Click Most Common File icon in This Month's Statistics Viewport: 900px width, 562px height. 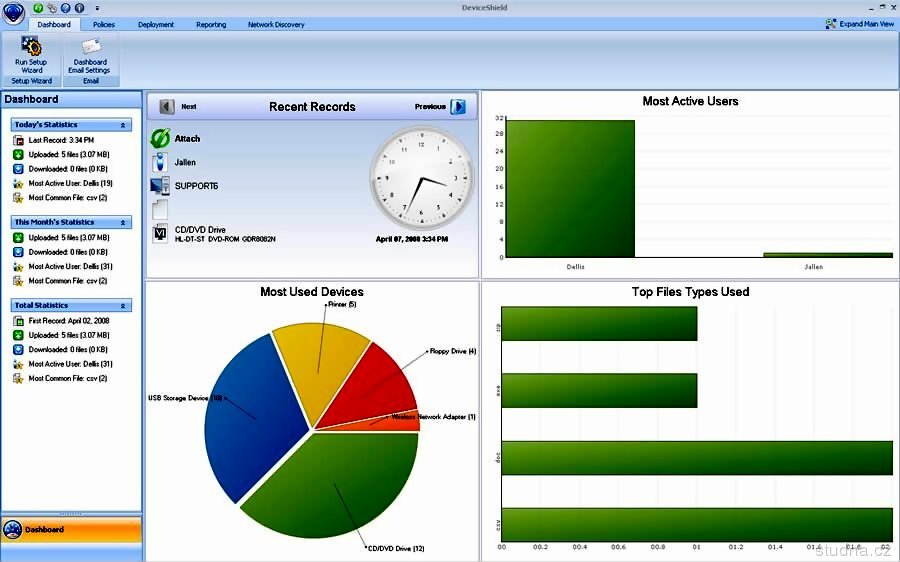click(x=18, y=281)
